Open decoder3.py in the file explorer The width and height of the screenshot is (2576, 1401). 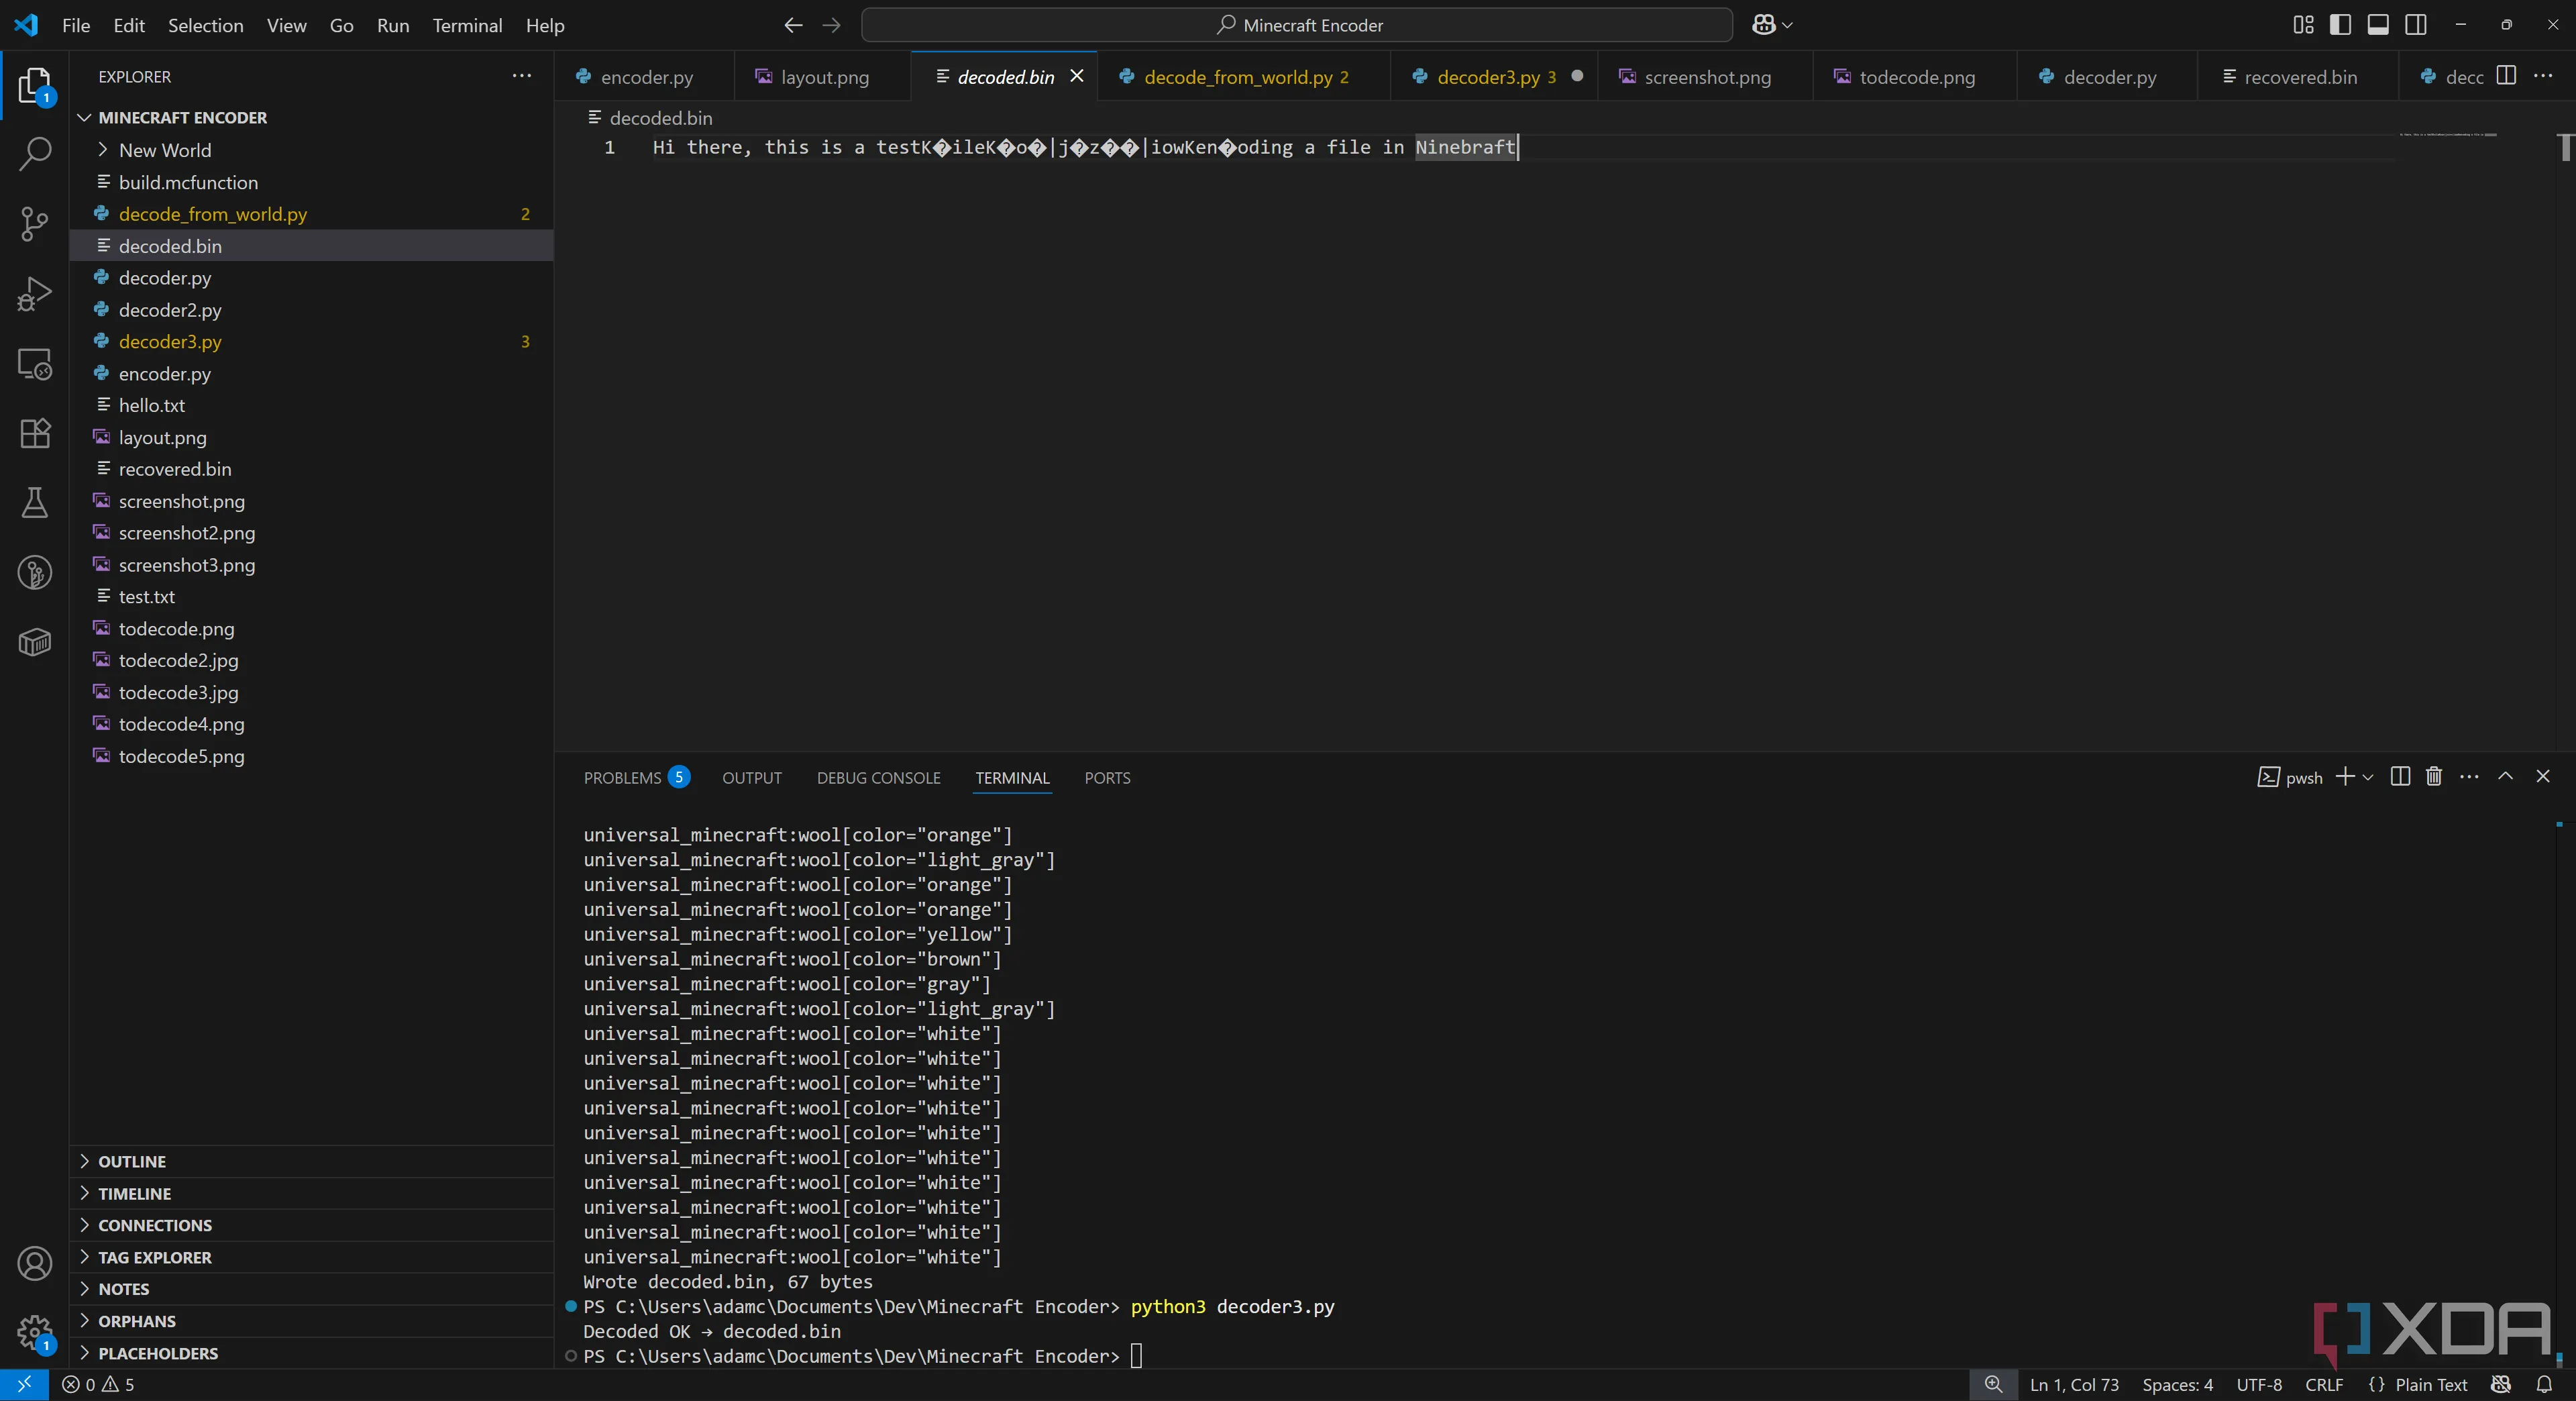pos(311,342)
